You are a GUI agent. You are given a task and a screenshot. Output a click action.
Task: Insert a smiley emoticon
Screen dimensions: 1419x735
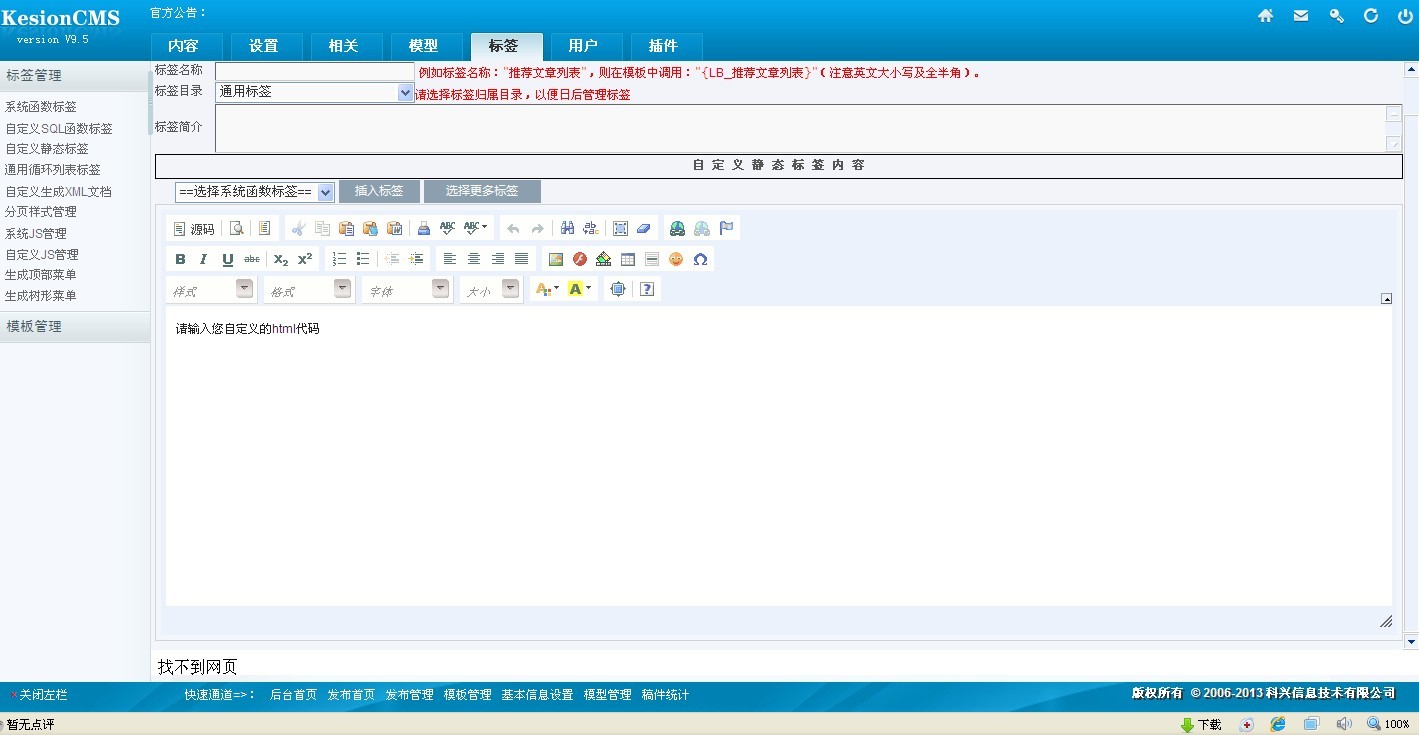676,259
